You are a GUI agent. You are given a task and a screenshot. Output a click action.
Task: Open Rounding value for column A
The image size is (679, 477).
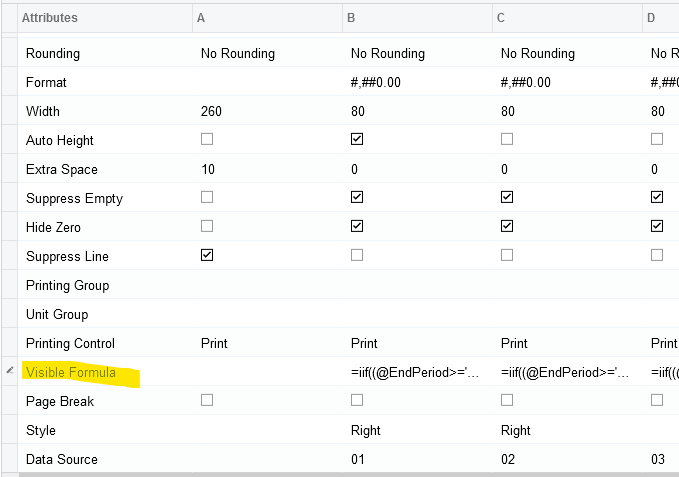click(267, 53)
